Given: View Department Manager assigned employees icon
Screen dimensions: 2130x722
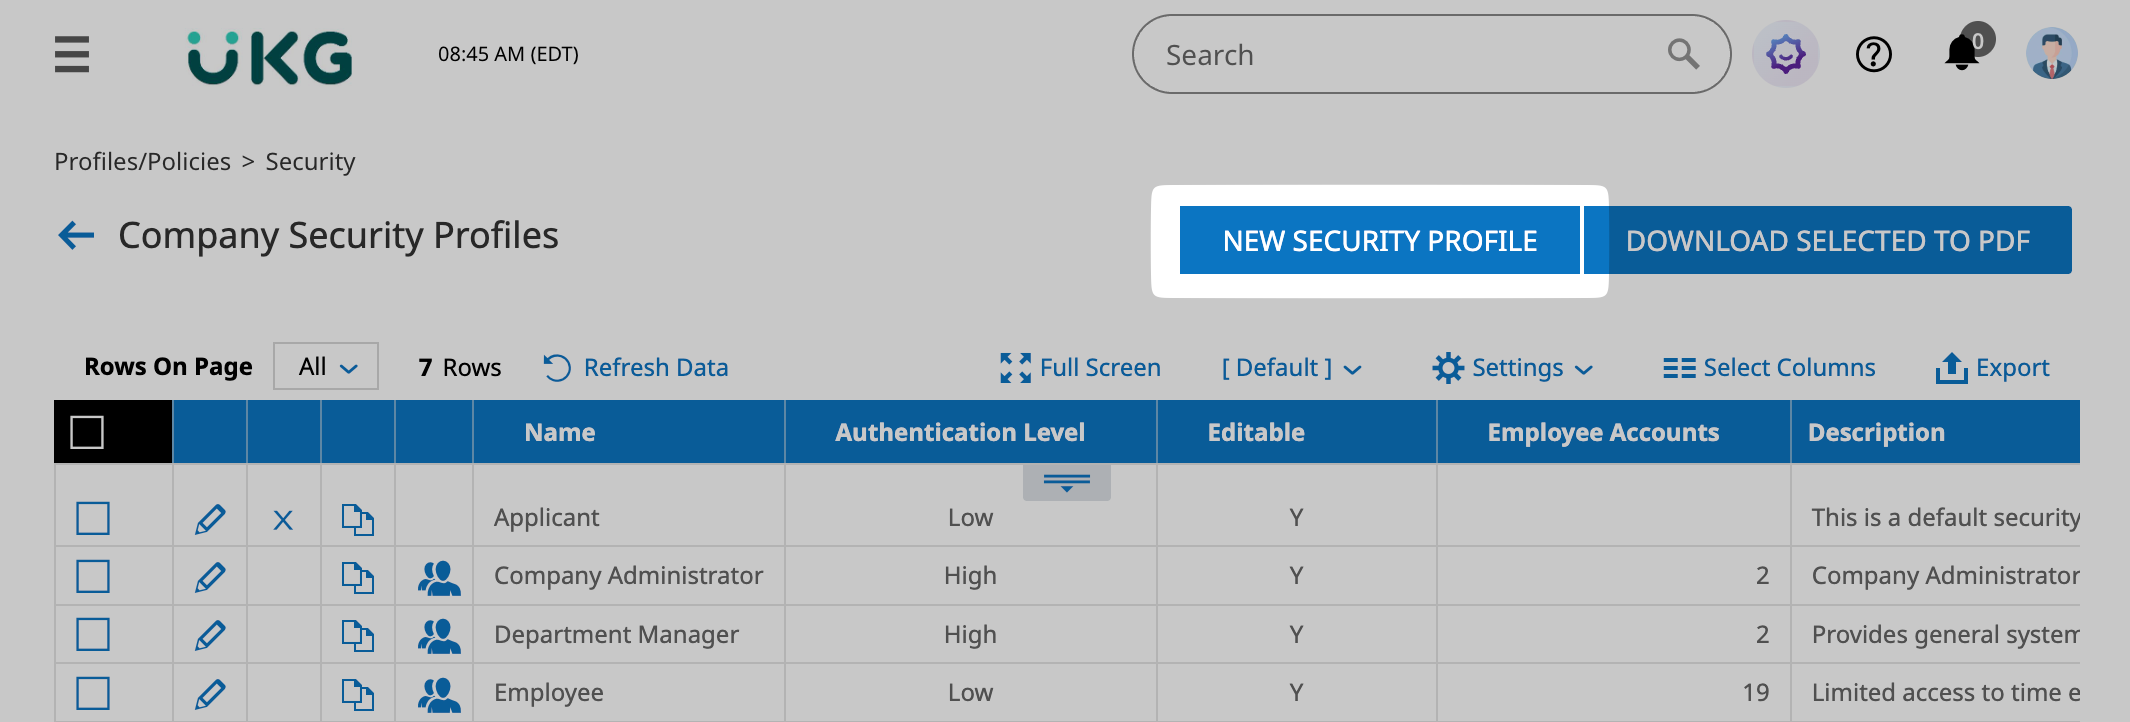Looking at the screenshot, I should click(x=438, y=635).
